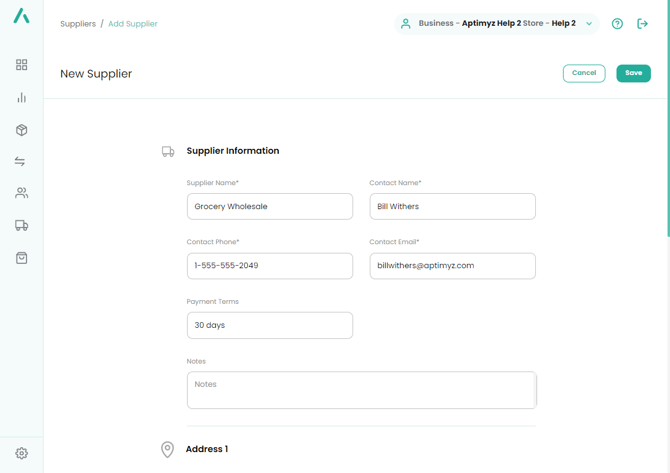
Task: Click the transfers arrows icon in sidebar
Action: point(21,161)
